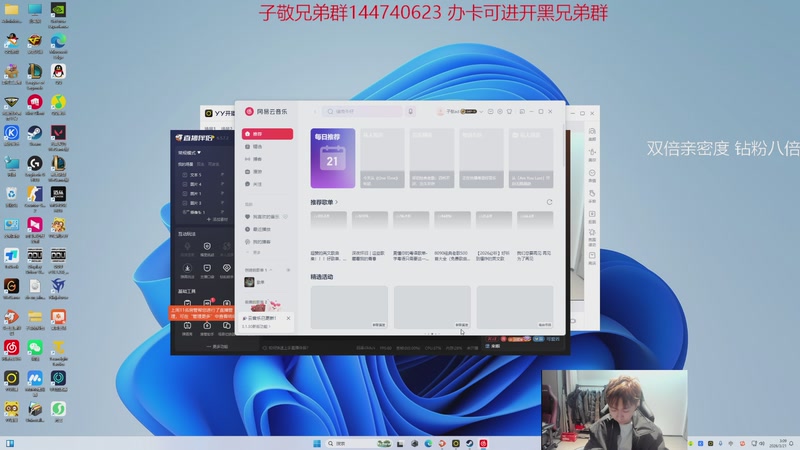This screenshot has height=450, width=800.
Task: Expand the account dropdown arrow beside VIP badge
Action: (481, 111)
